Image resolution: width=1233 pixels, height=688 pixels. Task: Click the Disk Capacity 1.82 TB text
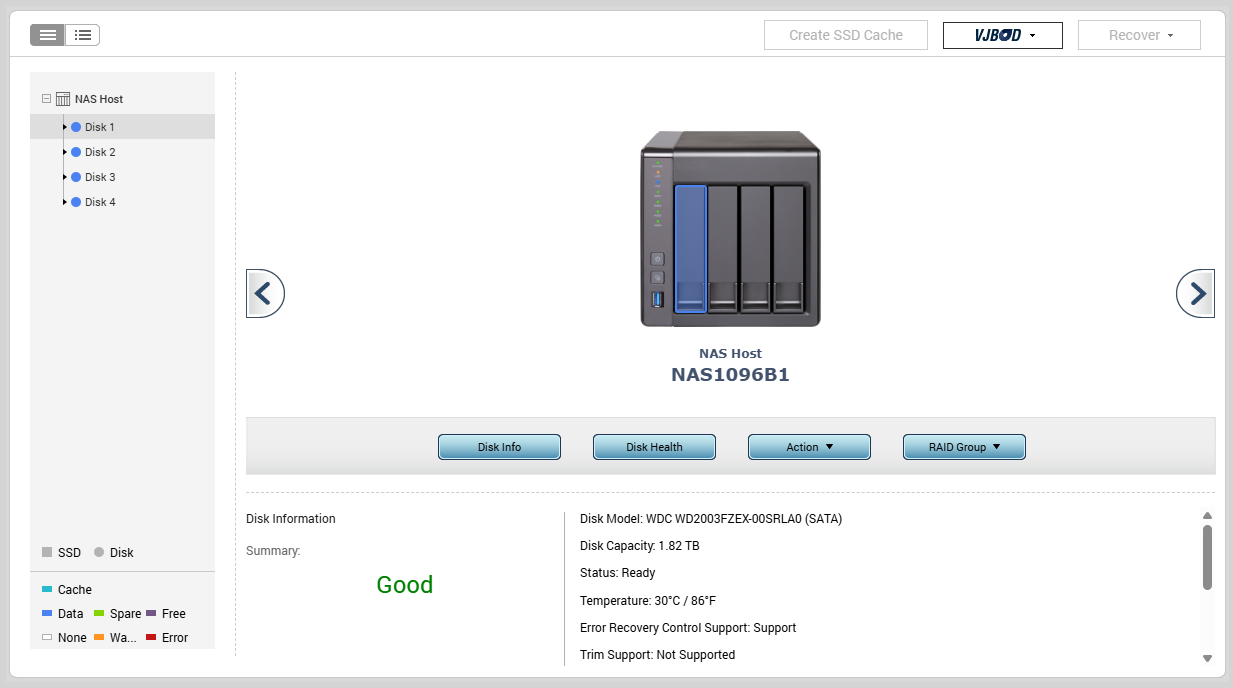click(x=640, y=546)
